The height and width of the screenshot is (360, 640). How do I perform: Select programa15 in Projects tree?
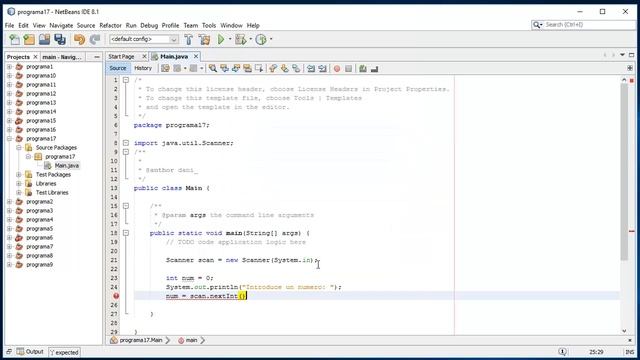(x=41, y=121)
